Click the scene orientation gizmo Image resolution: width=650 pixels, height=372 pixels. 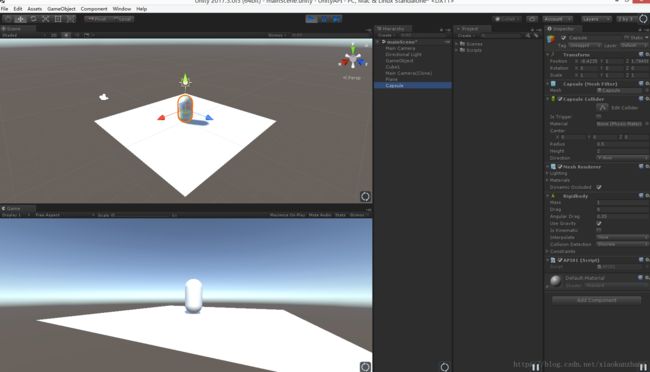pos(353,59)
